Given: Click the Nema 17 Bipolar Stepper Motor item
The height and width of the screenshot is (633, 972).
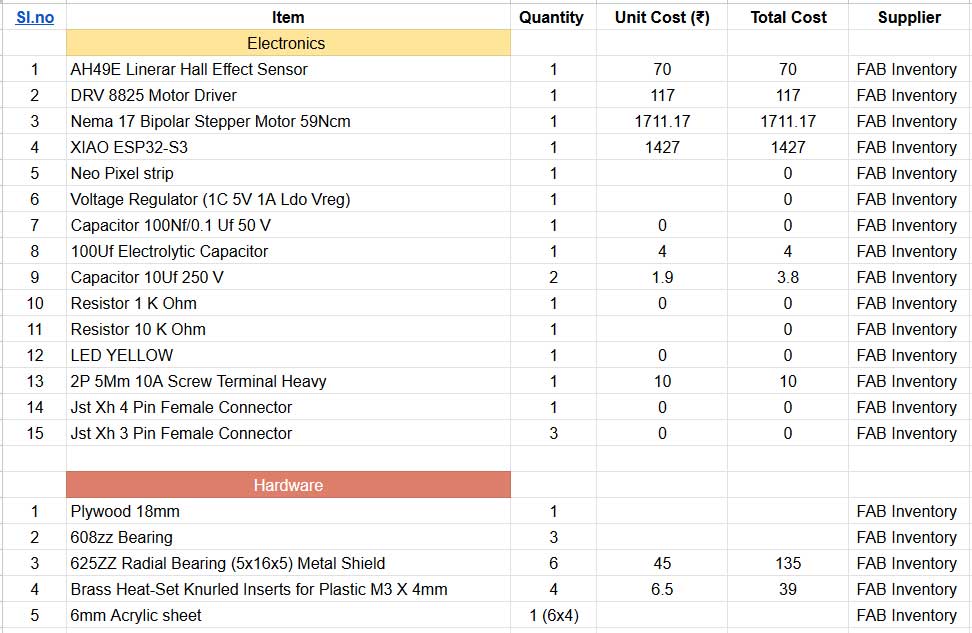Looking at the screenshot, I should point(210,121).
